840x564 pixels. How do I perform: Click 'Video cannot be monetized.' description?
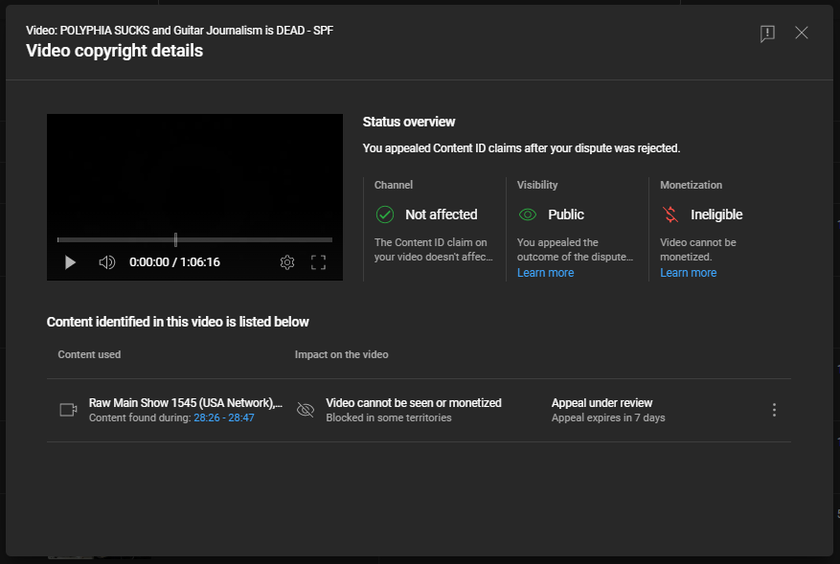[698, 250]
